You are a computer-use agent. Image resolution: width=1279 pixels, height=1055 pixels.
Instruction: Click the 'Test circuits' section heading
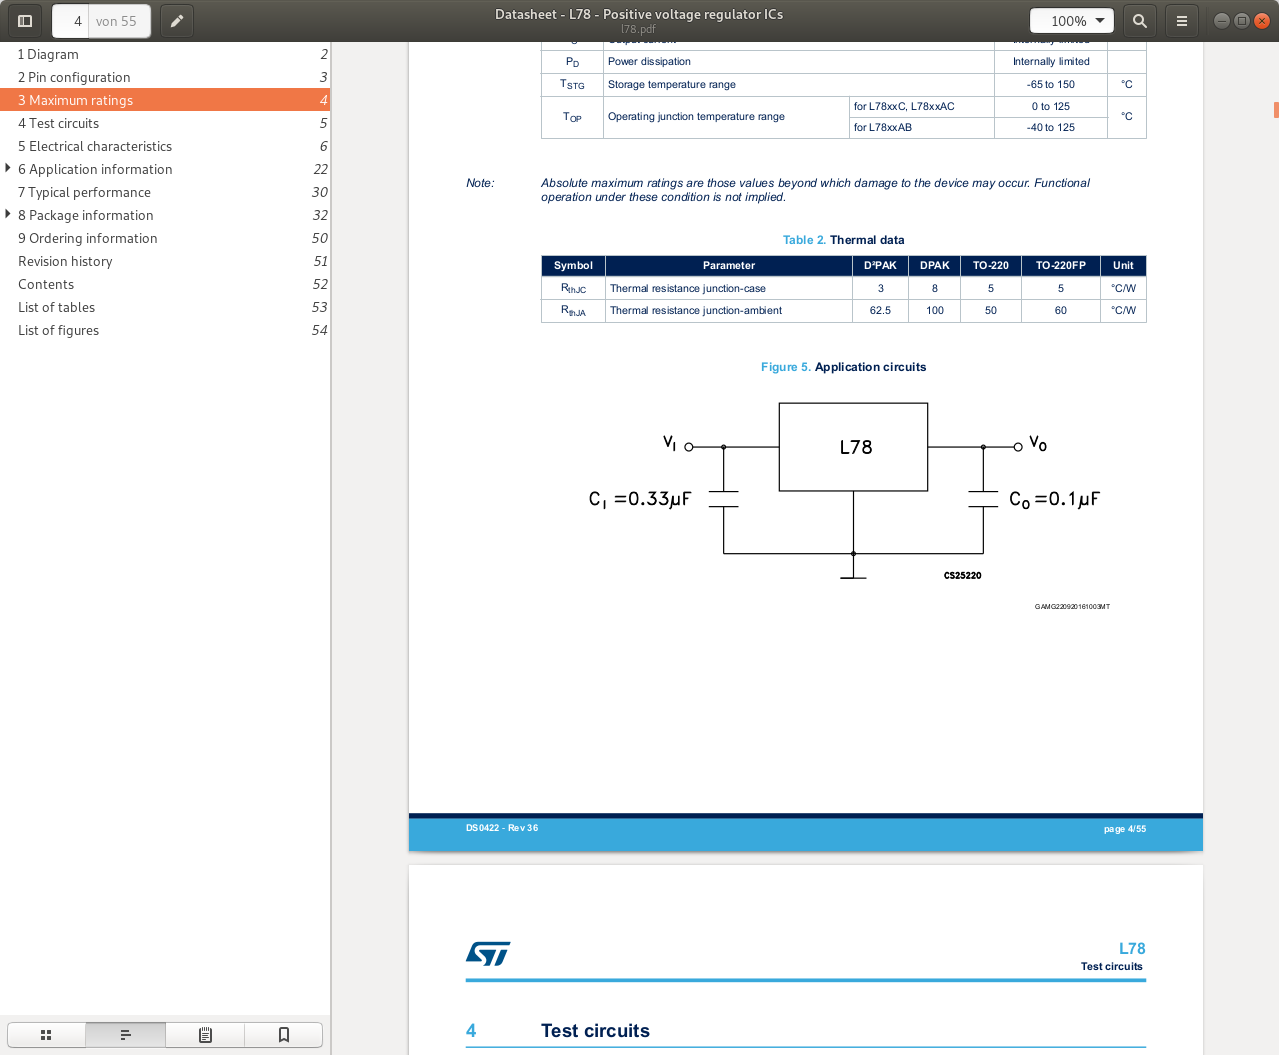[x=595, y=1031]
